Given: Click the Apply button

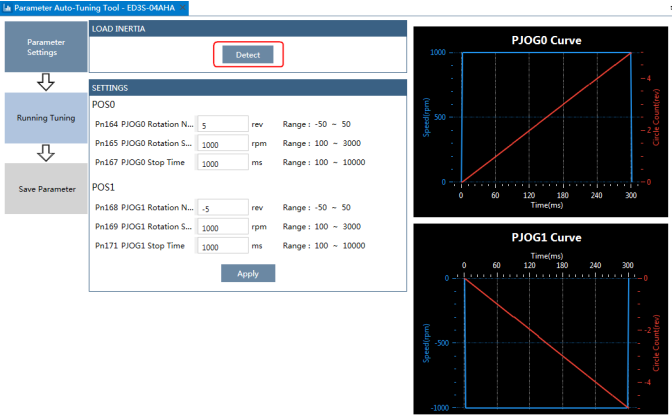Looking at the screenshot, I should [248, 273].
